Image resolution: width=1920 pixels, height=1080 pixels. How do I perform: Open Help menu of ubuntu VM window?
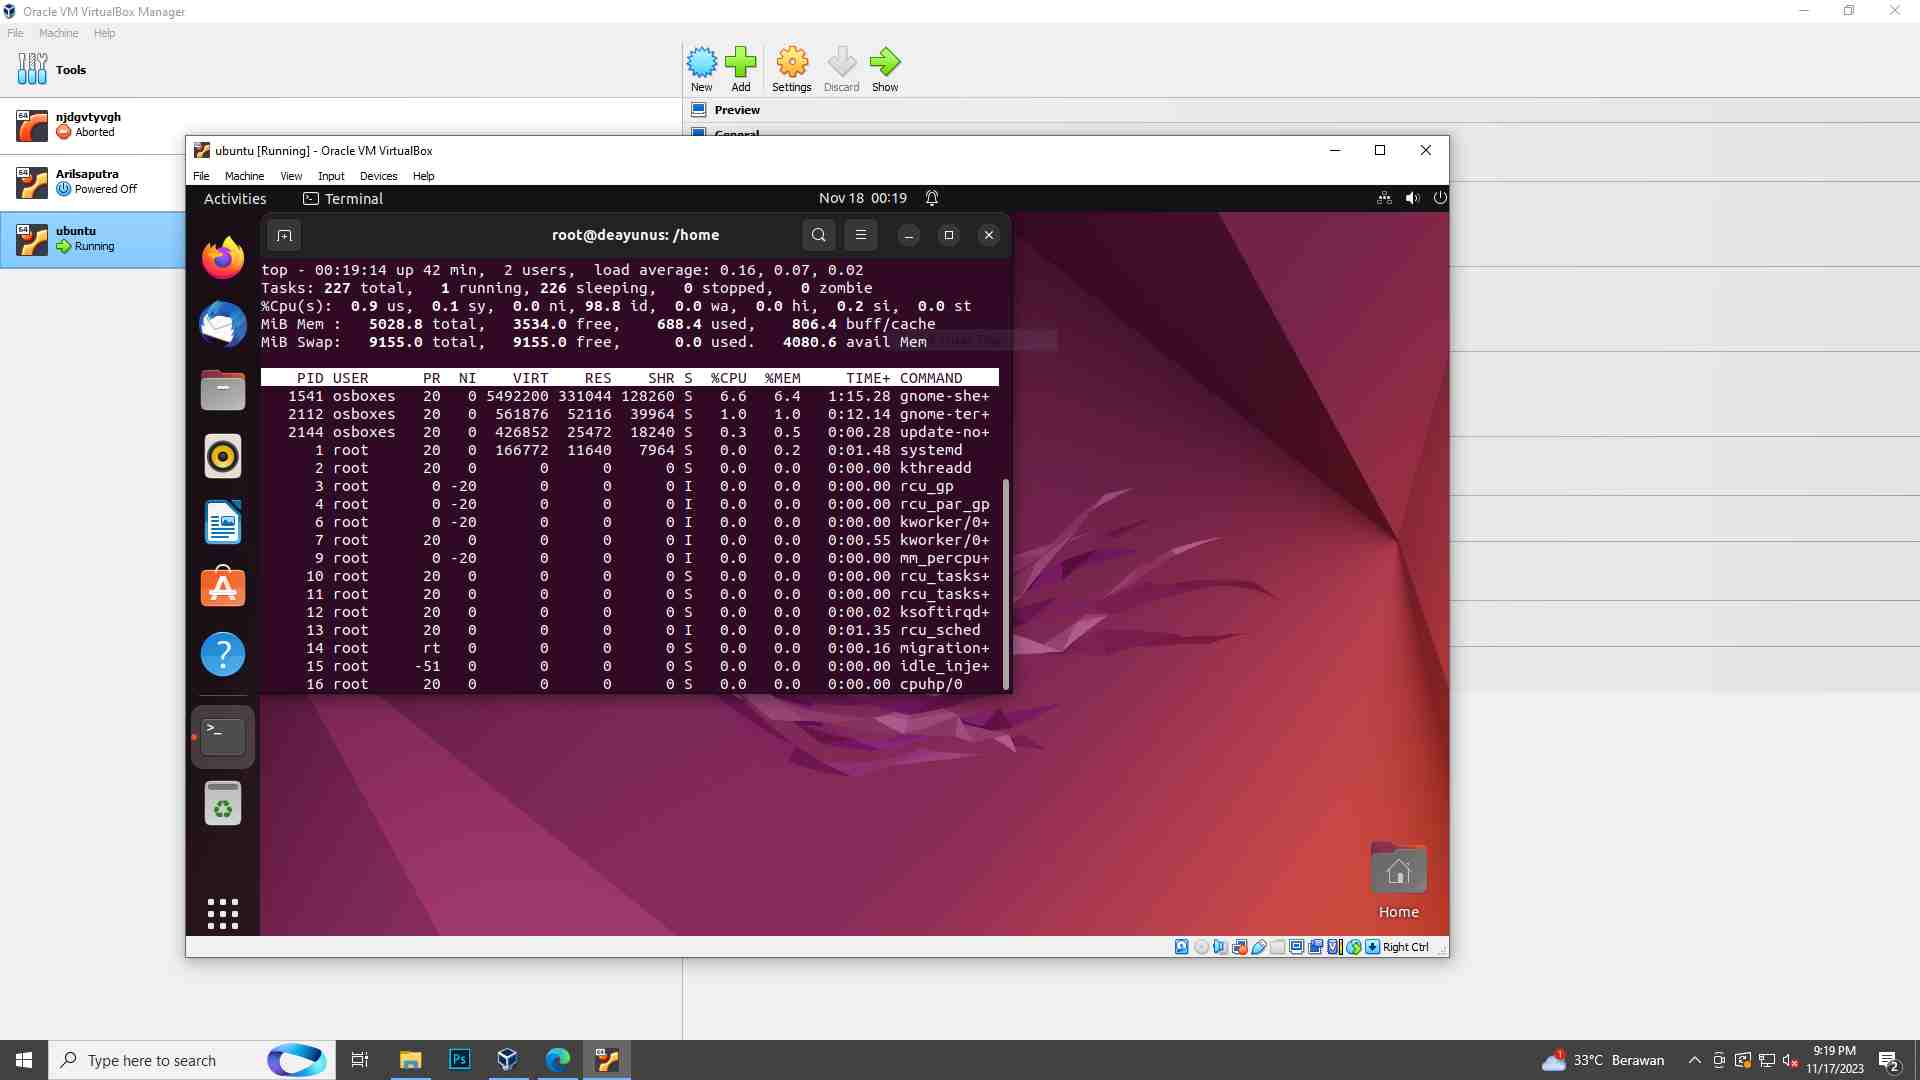[x=424, y=176]
